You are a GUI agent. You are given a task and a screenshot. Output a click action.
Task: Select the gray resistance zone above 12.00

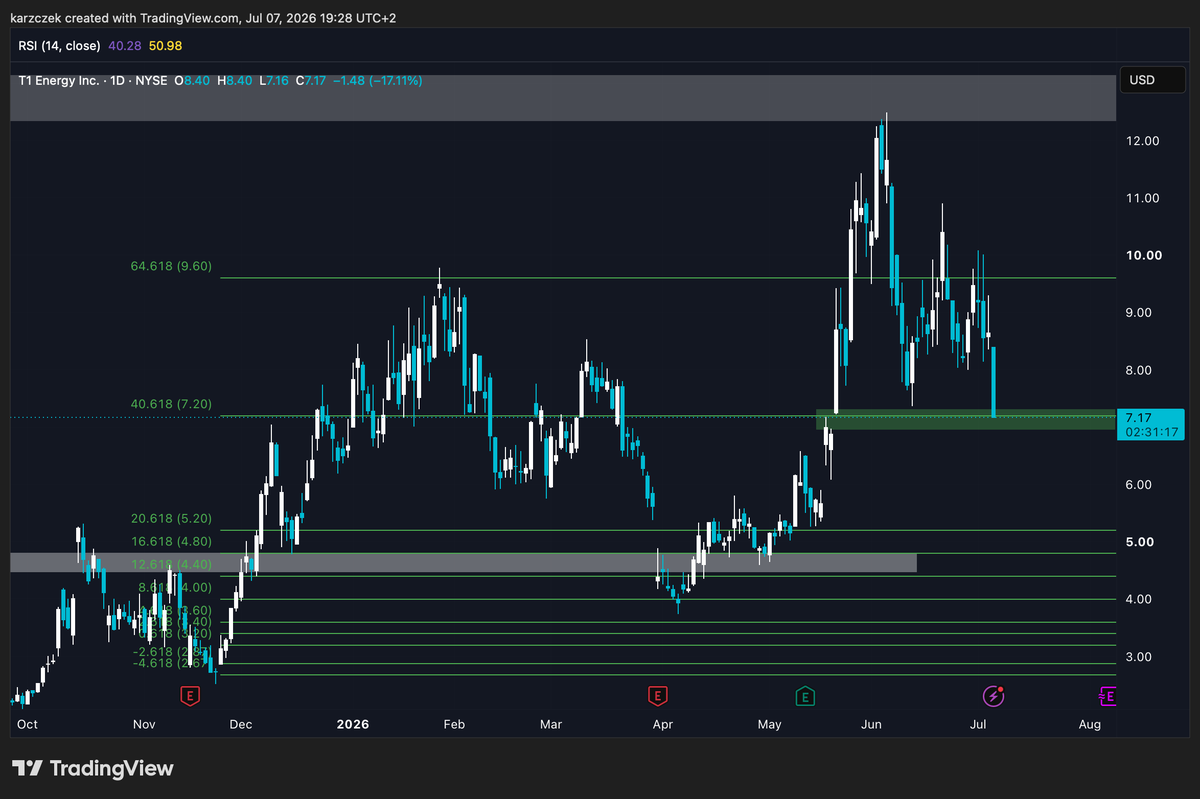click(x=562, y=98)
